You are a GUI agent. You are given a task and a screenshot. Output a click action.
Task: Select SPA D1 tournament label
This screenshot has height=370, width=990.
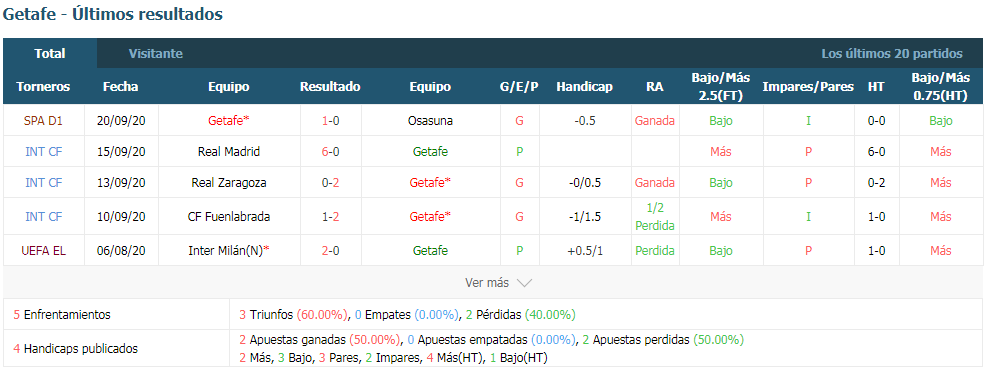tap(44, 121)
